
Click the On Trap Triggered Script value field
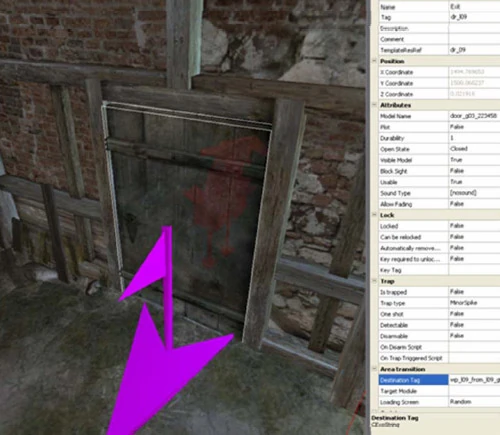[474, 358]
